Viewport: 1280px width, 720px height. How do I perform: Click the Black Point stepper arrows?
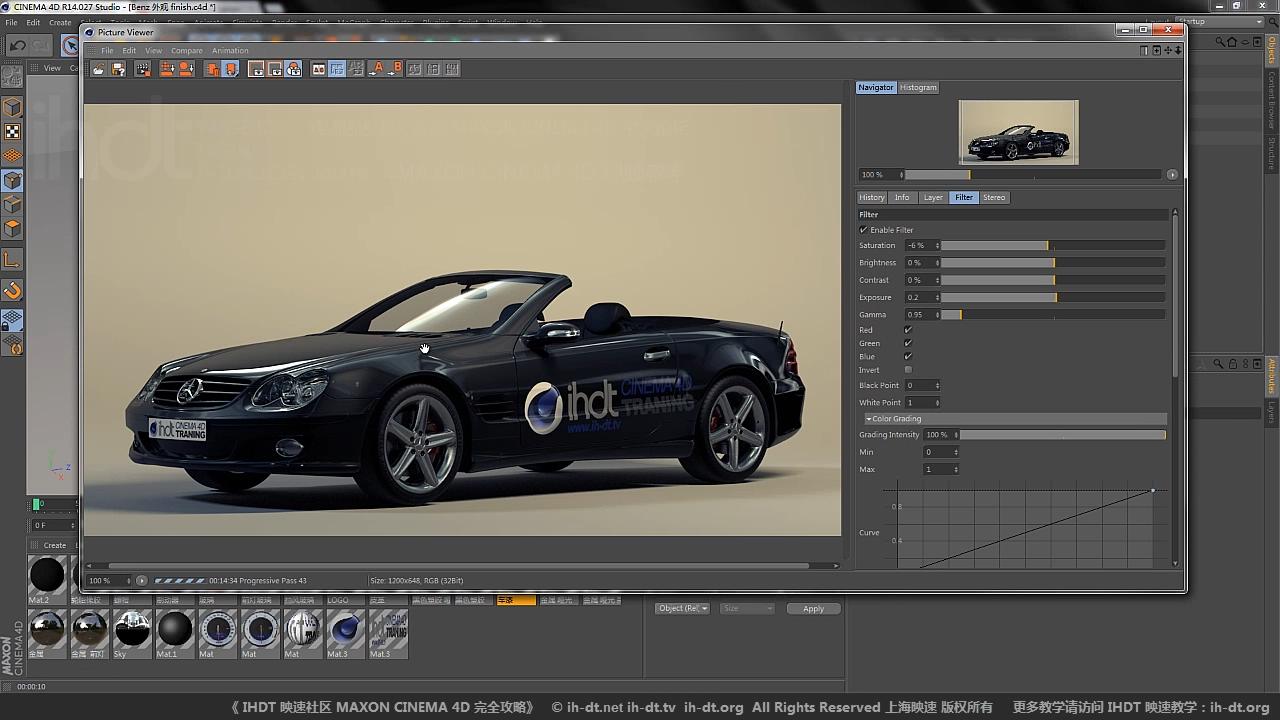[x=937, y=385]
